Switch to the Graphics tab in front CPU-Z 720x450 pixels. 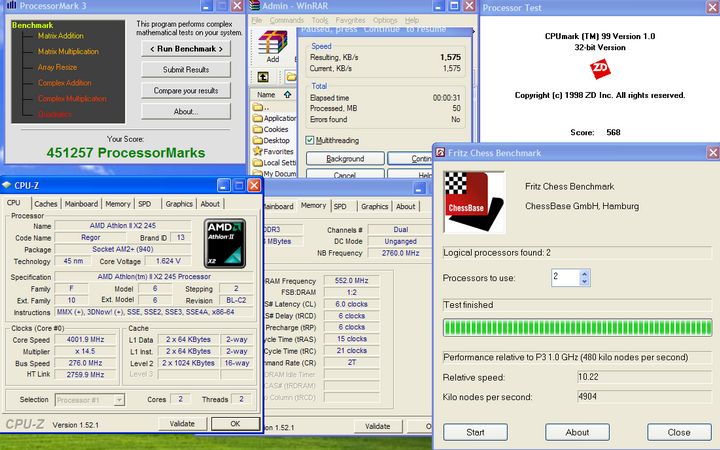[179, 204]
